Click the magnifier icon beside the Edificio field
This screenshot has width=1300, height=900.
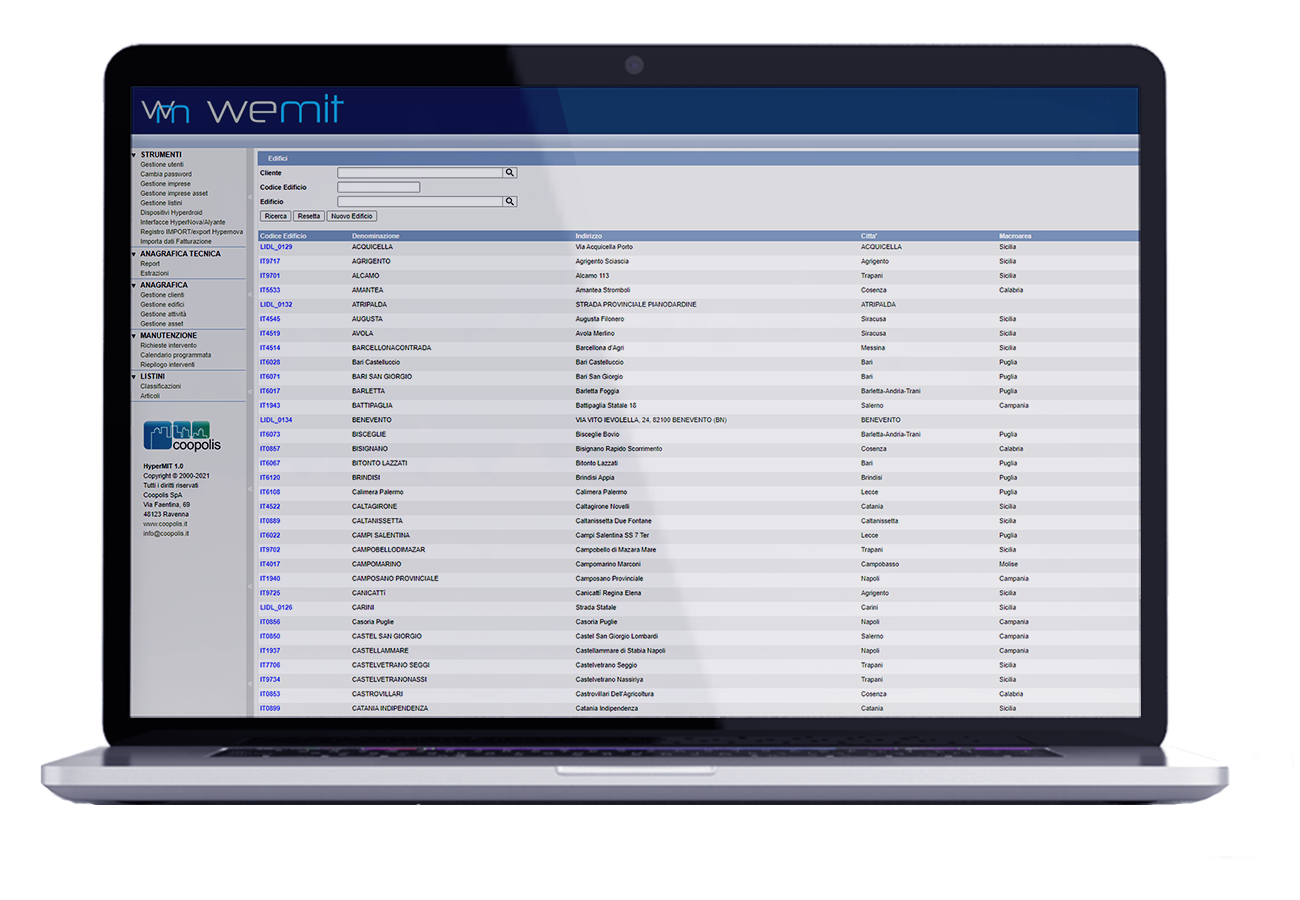[509, 202]
